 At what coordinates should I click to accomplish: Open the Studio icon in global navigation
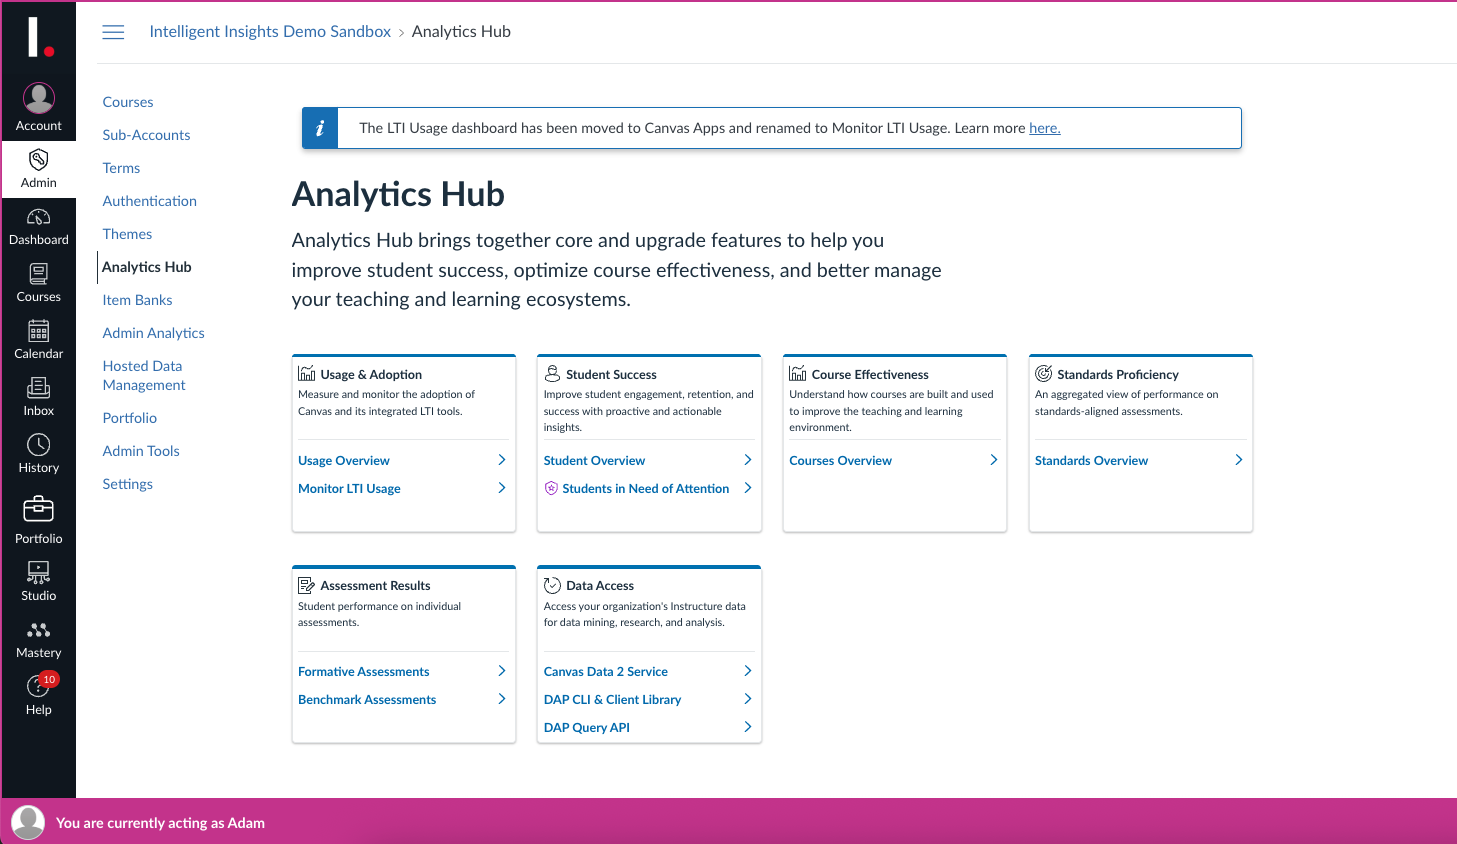coord(38,572)
